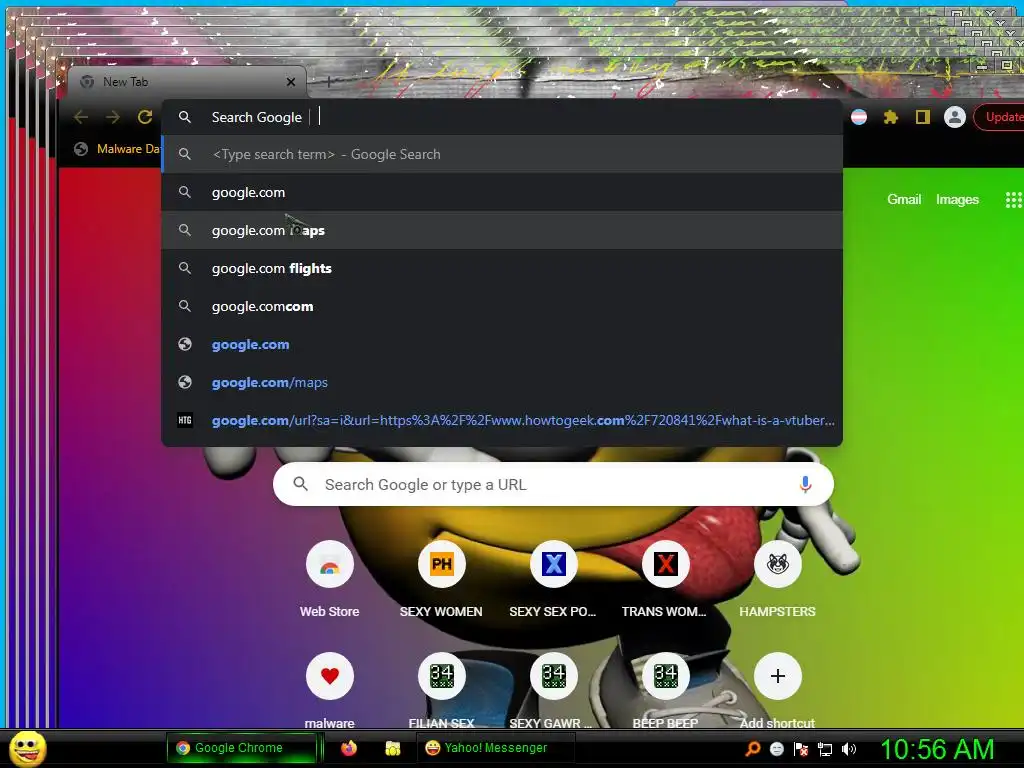Open the blue google.com URL suggestion
This screenshot has height=768, width=1024.
[x=502, y=344]
